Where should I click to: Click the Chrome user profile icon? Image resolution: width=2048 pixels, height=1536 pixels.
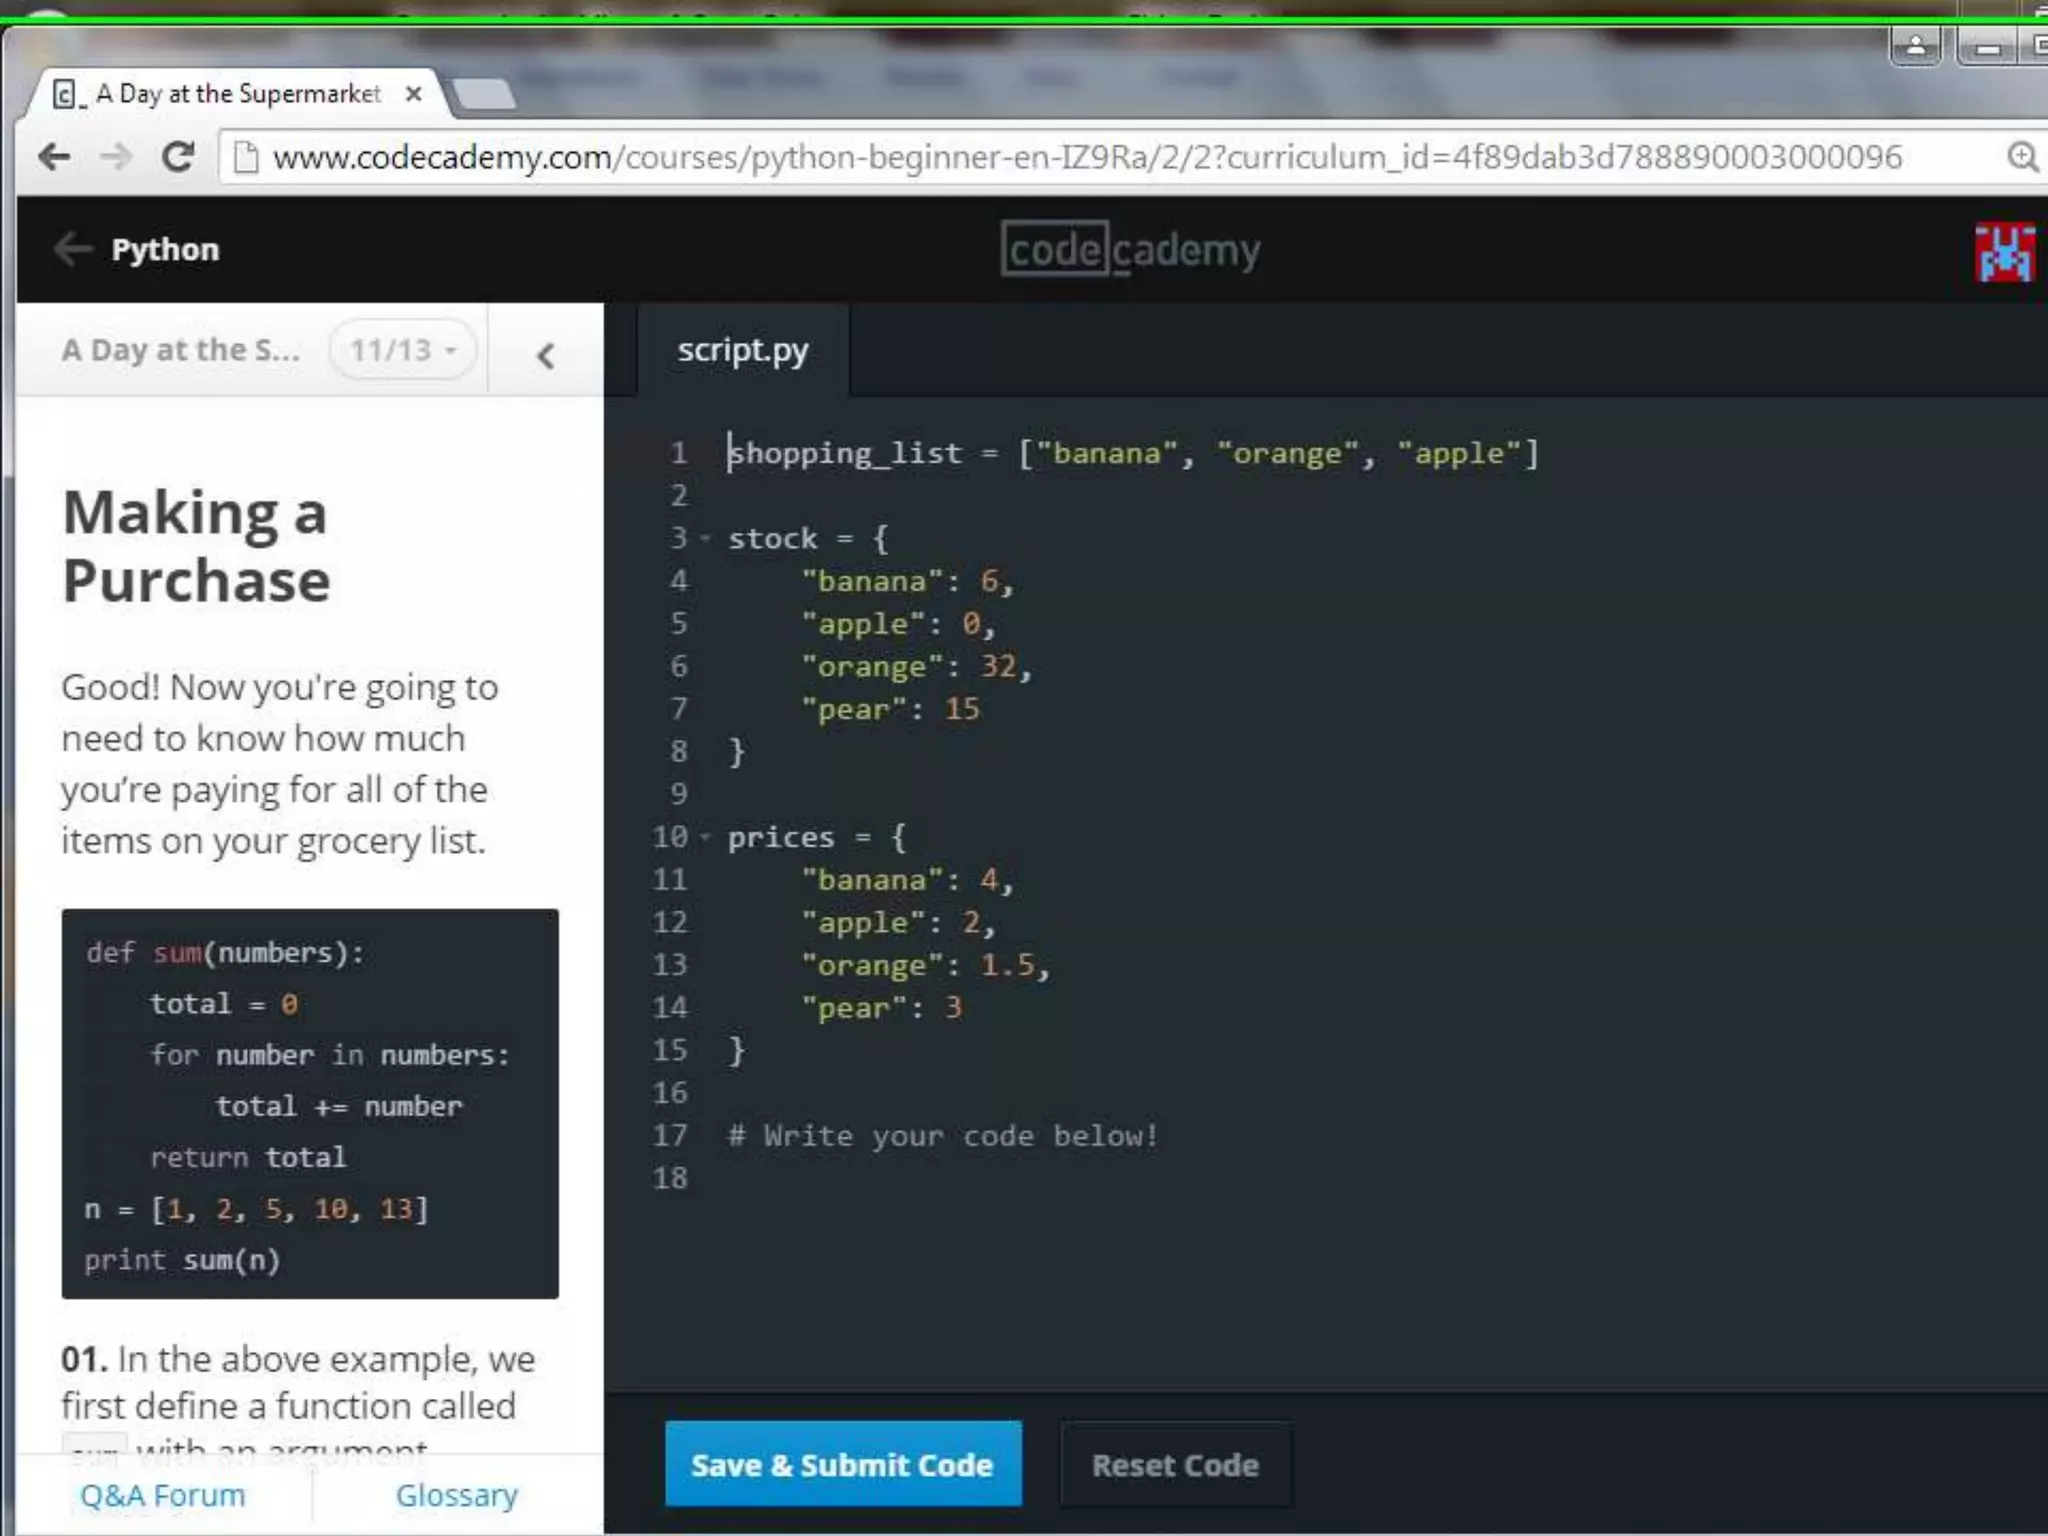pos(1916,46)
